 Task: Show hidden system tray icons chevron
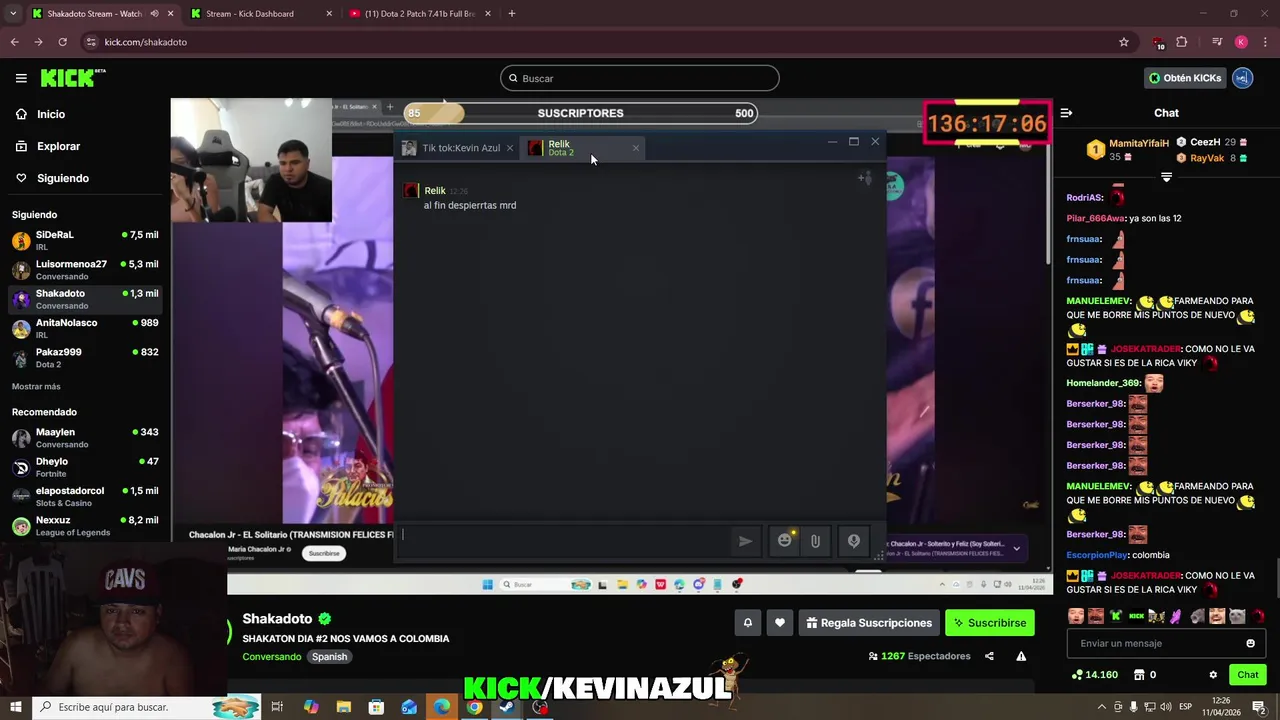[x=1102, y=707]
